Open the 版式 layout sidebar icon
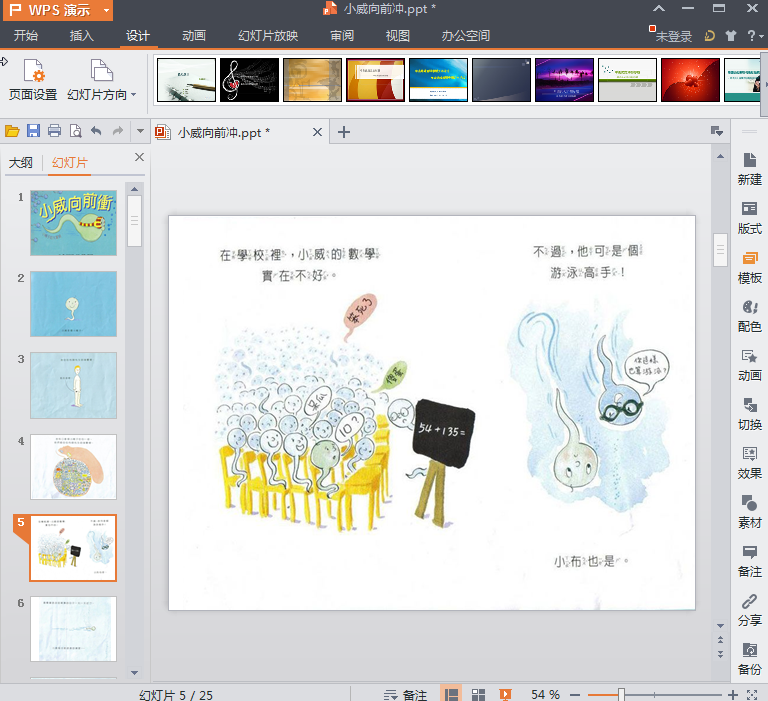768x701 pixels. click(749, 218)
